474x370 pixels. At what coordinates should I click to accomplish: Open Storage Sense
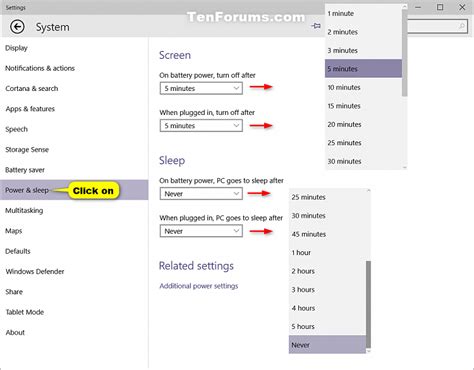pos(27,150)
